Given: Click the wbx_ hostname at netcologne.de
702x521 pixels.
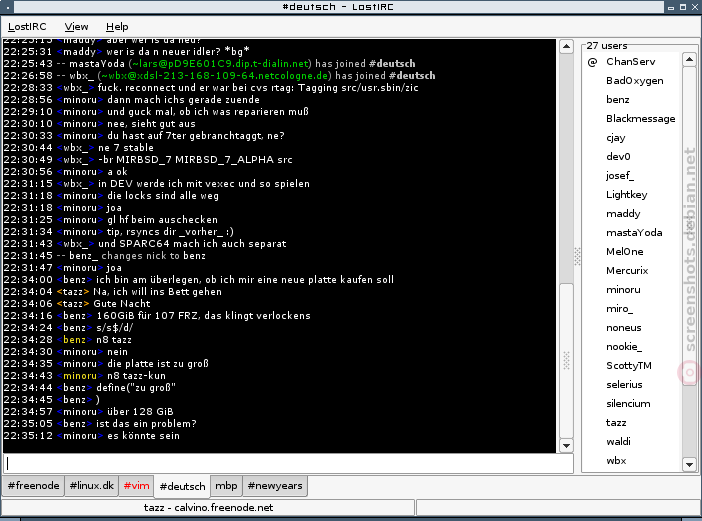Looking at the screenshot, I should (214, 76).
